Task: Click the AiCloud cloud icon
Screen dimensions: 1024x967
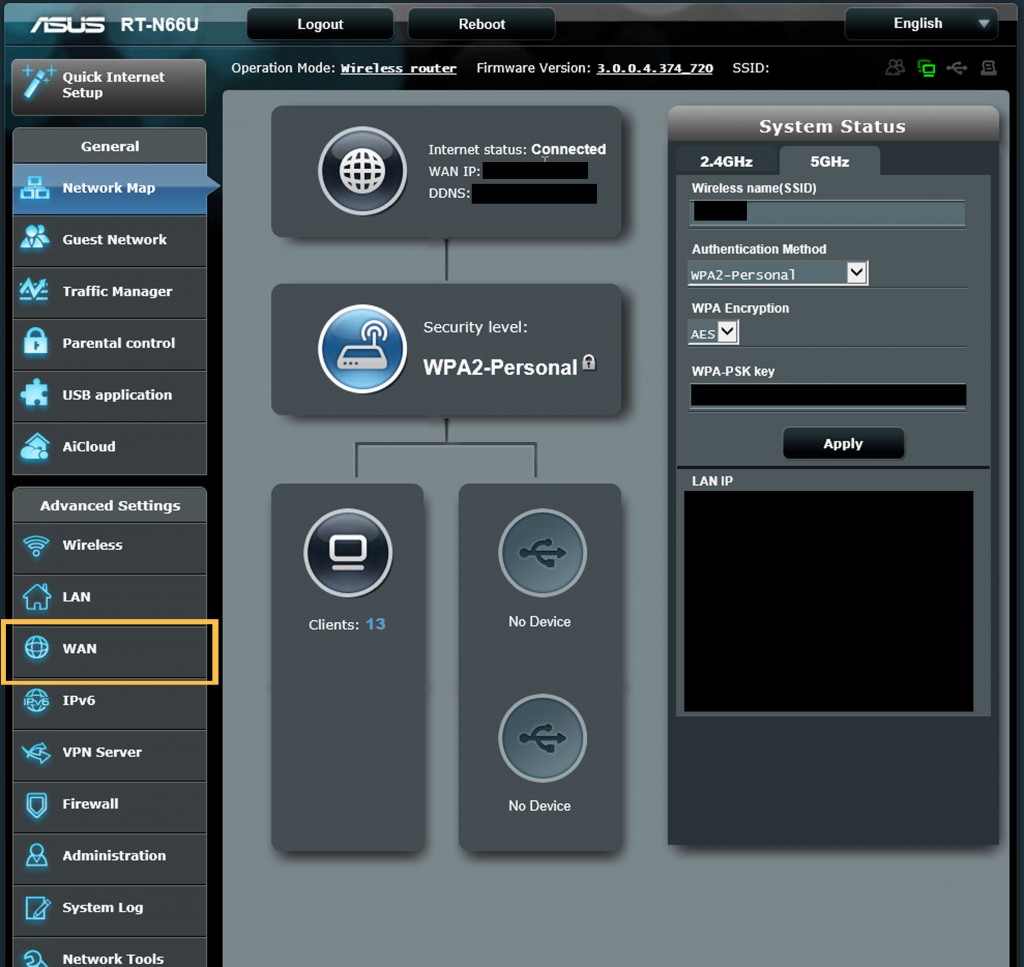Action: coord(35,446)
